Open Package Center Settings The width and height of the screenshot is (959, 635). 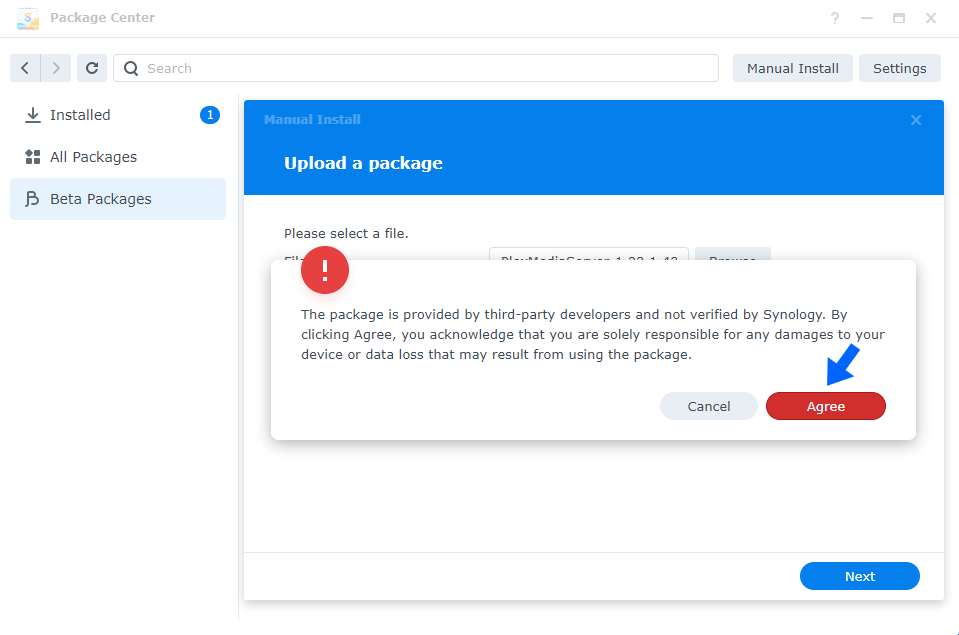click(900, 68)
